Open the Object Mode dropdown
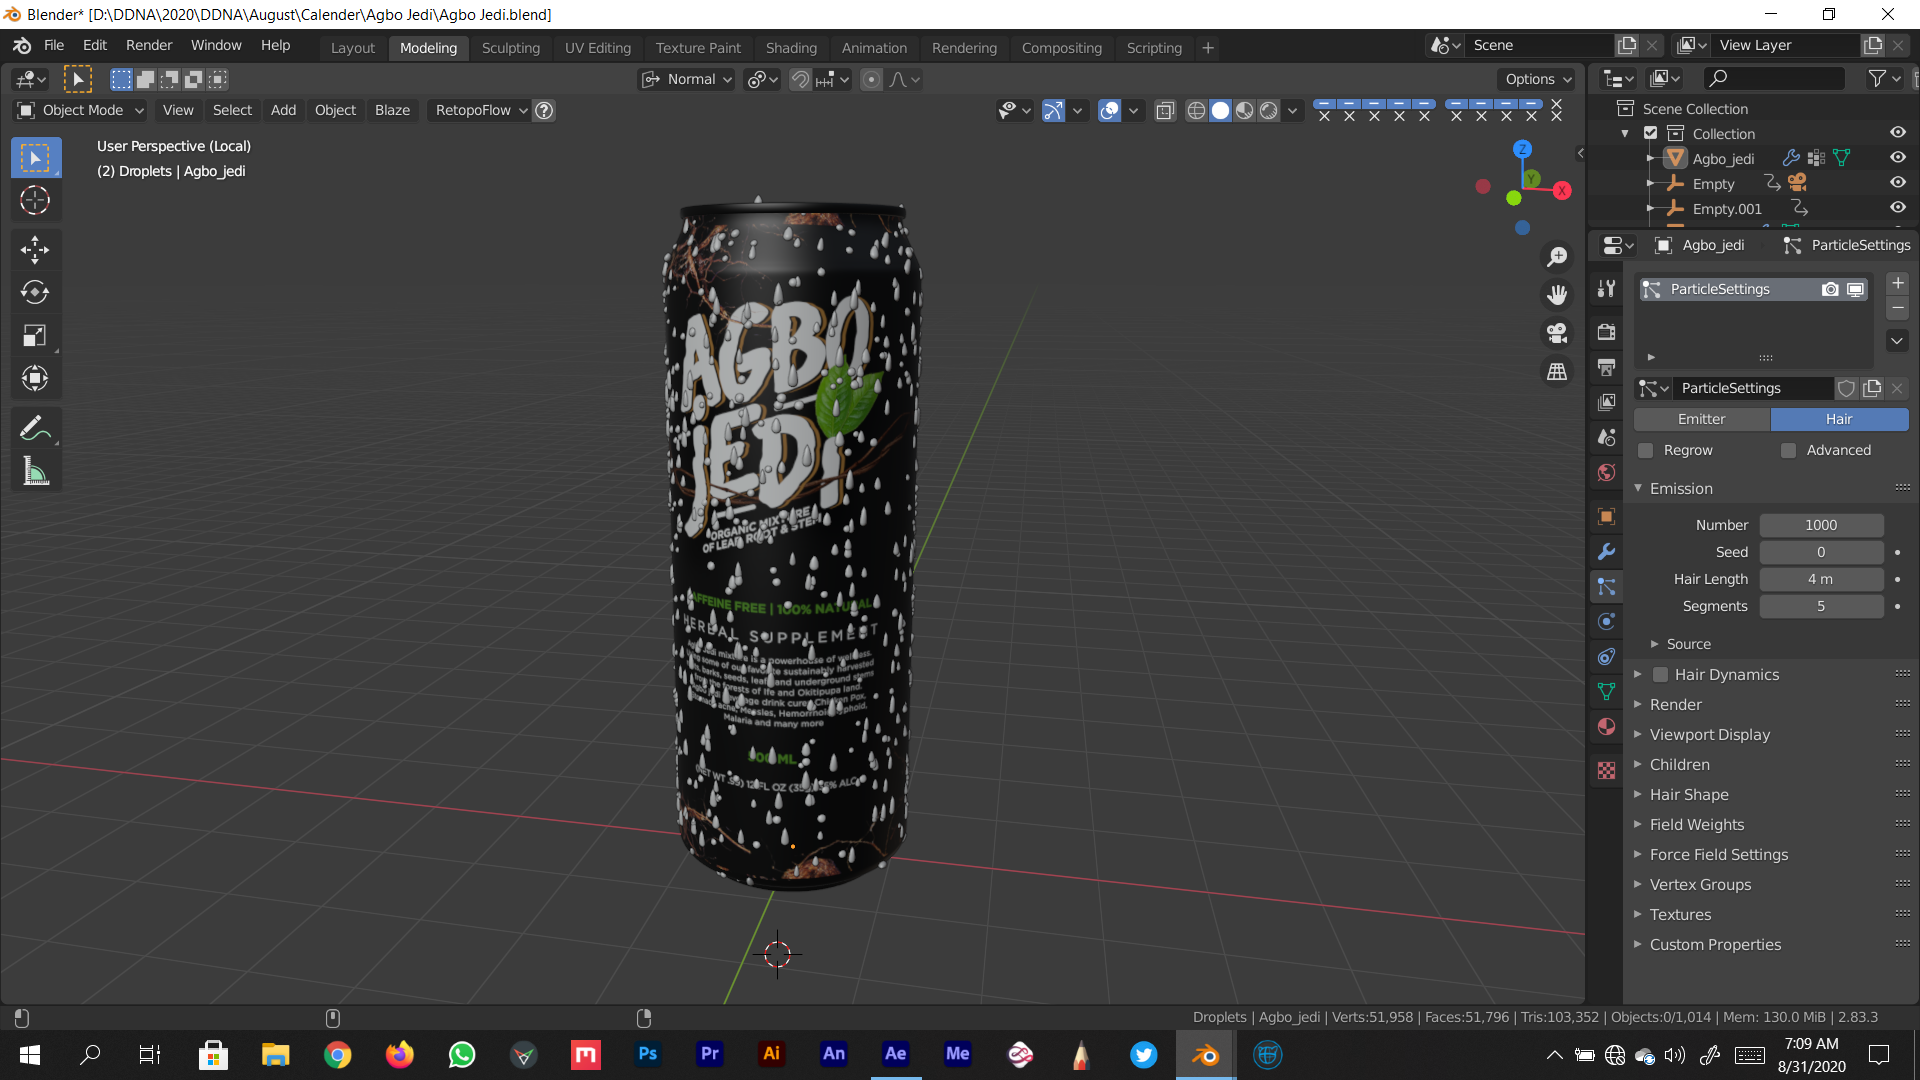The height and width of the screenshot is (1080, 1920). click(82, 110)
